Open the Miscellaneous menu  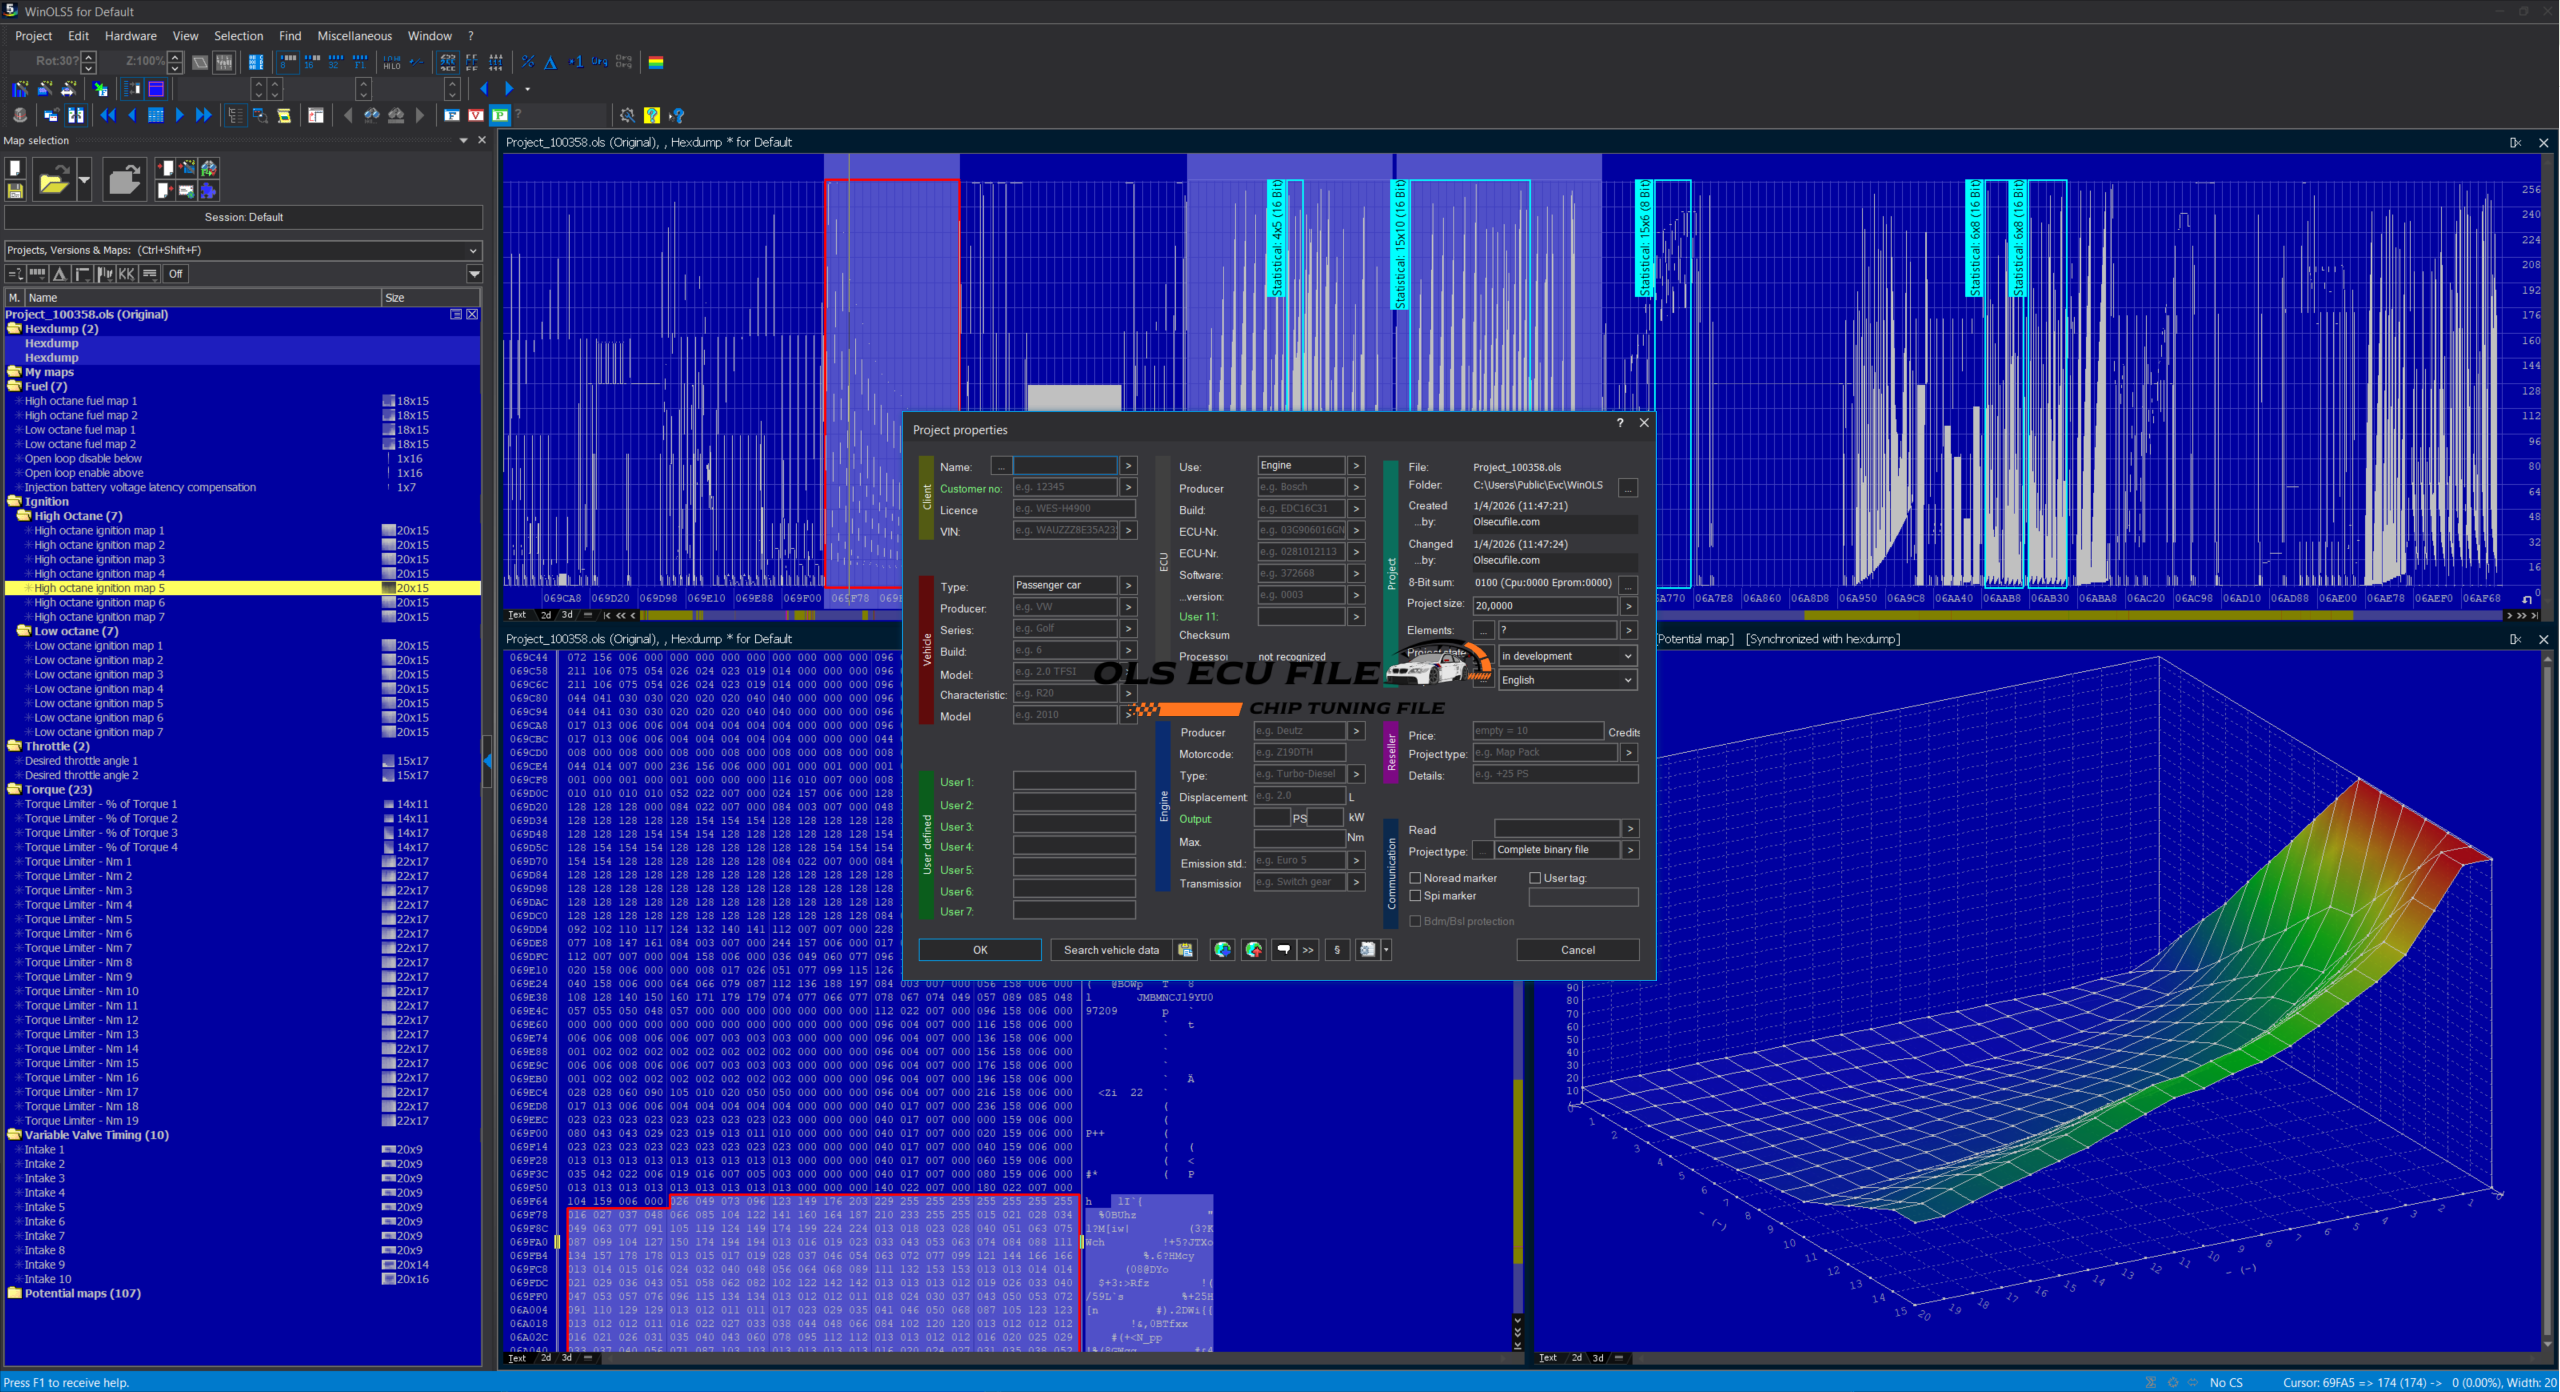(x=354, y=36)
